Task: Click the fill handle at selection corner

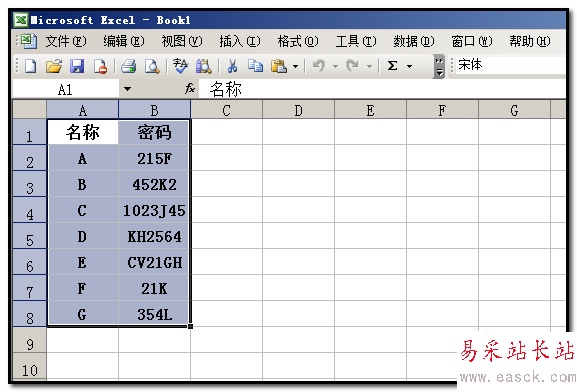Action: tap(190, 326)
